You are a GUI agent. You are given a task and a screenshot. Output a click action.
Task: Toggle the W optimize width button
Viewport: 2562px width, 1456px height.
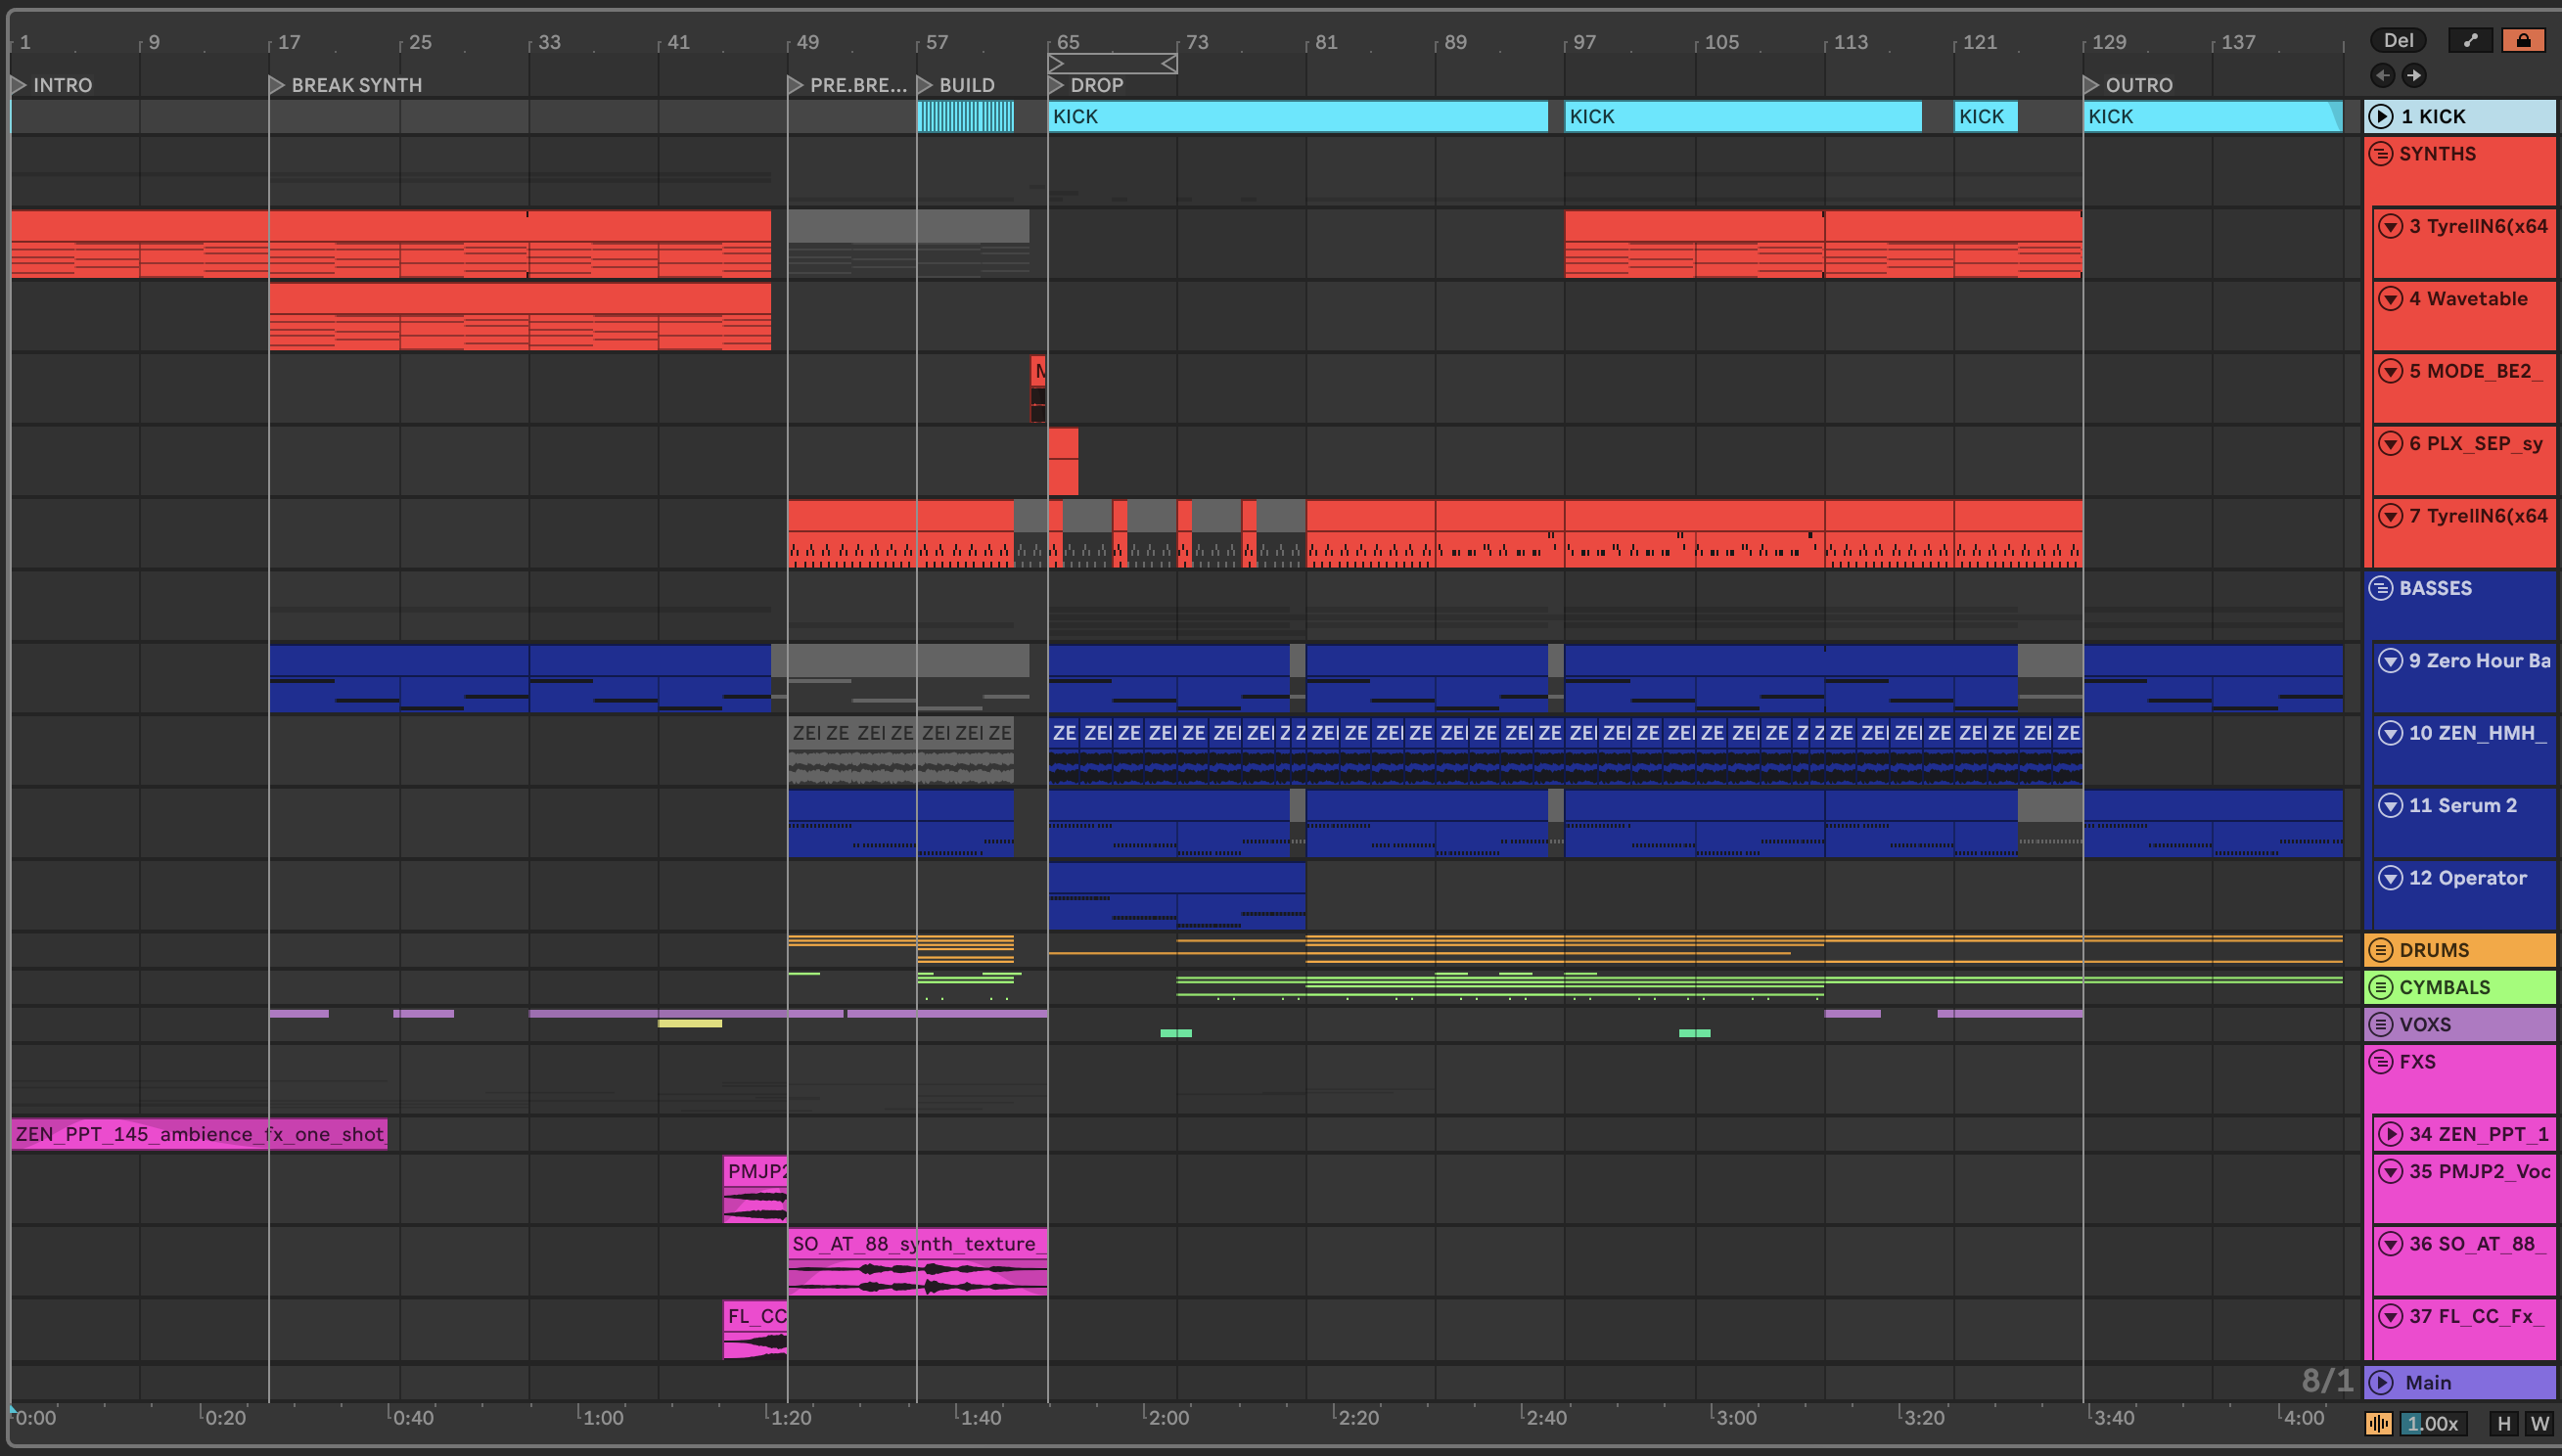2539,1423
